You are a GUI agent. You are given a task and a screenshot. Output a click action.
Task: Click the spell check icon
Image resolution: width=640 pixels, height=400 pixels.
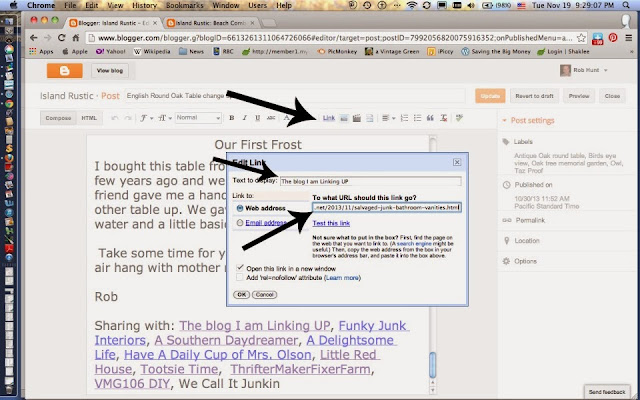(460, 118)
